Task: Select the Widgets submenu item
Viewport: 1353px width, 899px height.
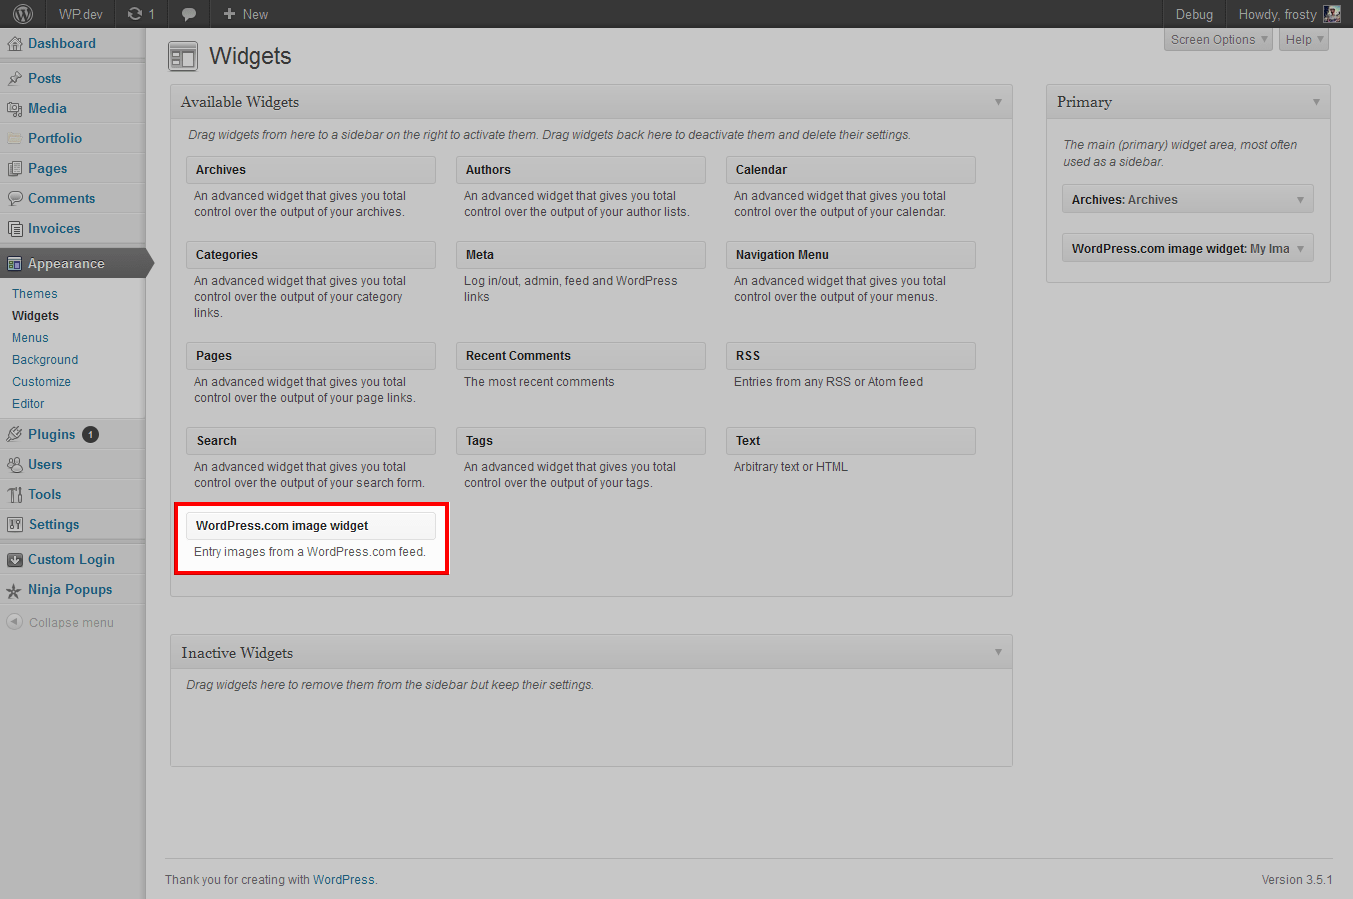Action: point(35,316)
